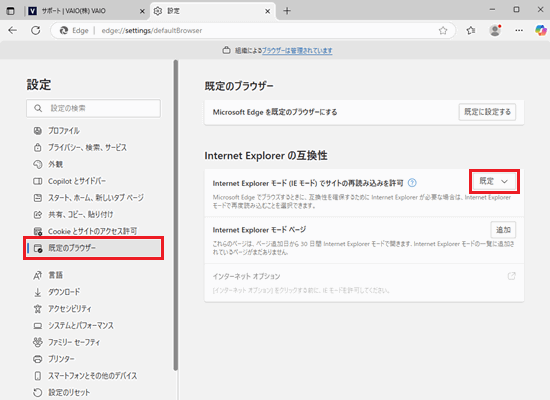The image size is (550, 400).
Task: Close the 設定 tab
Action: [267, 11]
